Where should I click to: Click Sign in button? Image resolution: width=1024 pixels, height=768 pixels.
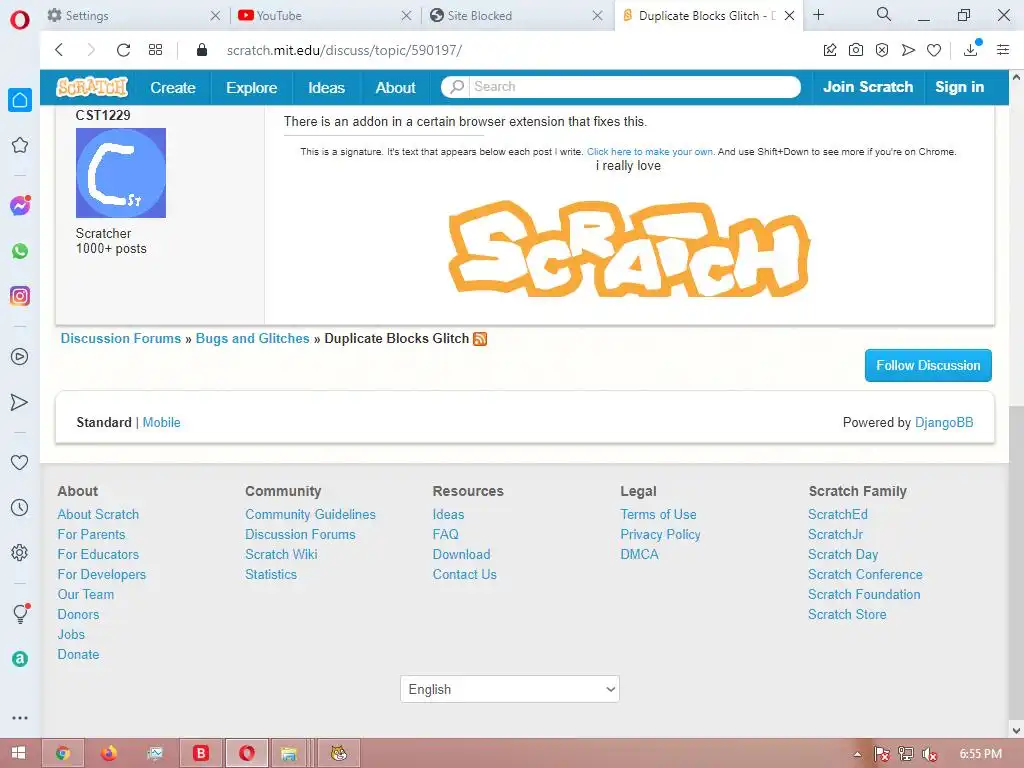click(959, 88)
